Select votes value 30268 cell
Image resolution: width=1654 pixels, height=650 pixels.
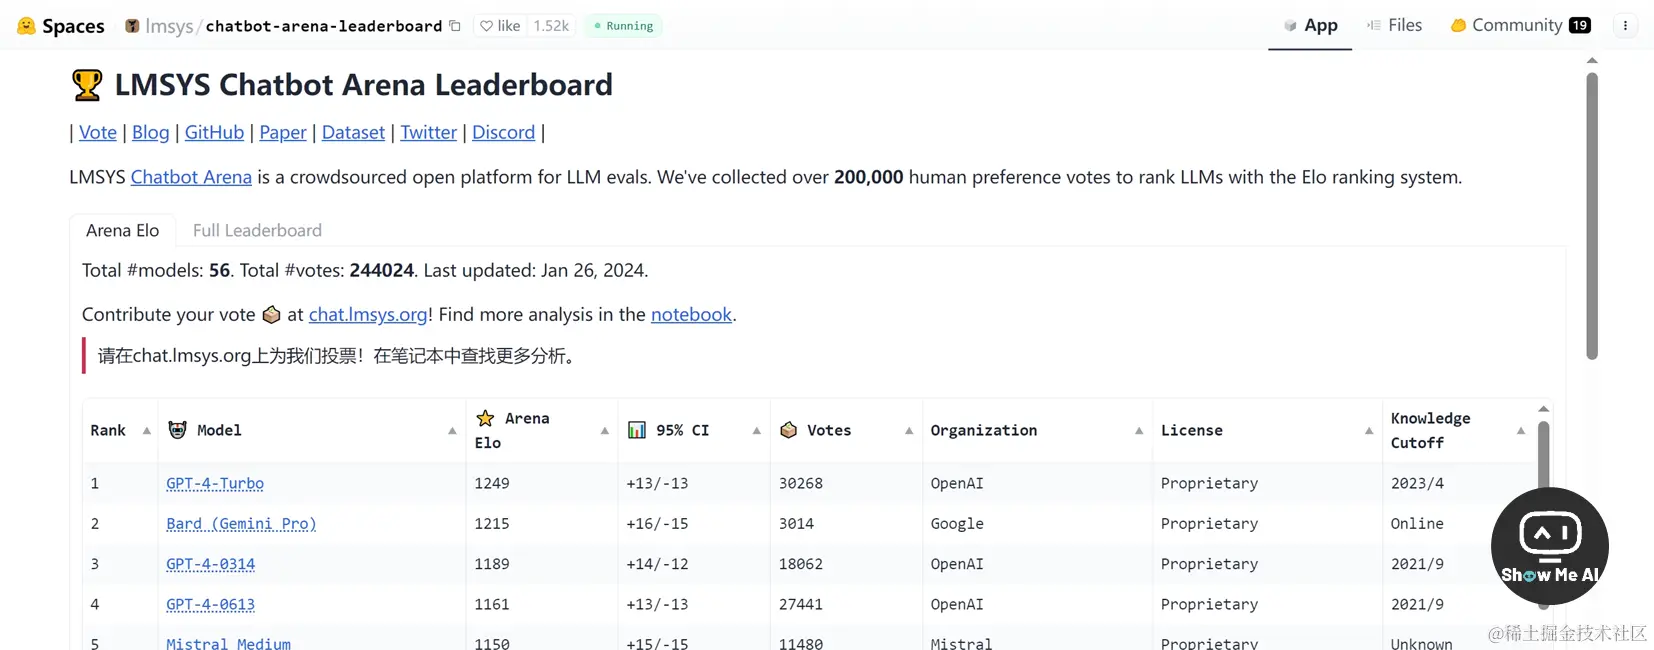(x=846, y=484)
